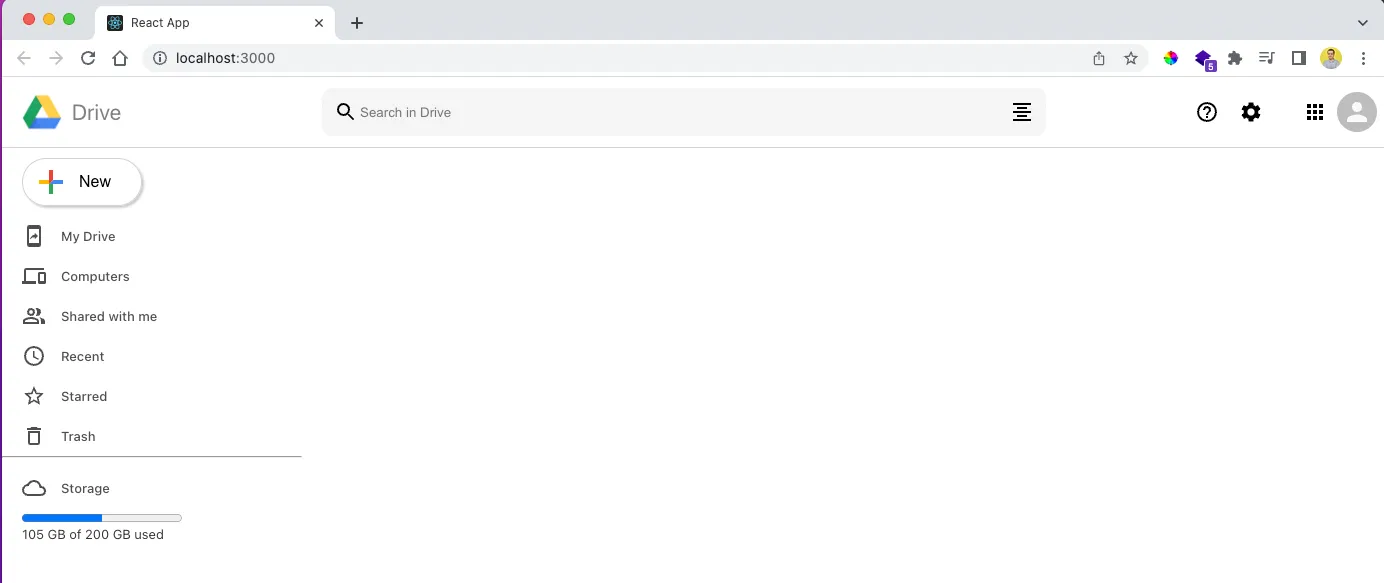Click the browser home icon

coord(120,58)
